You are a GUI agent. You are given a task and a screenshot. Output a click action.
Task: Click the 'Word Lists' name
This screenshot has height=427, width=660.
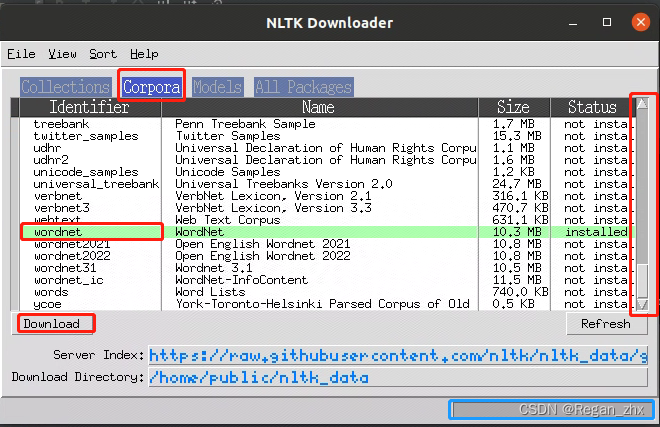pyautogui.click(x=210, y=292)
